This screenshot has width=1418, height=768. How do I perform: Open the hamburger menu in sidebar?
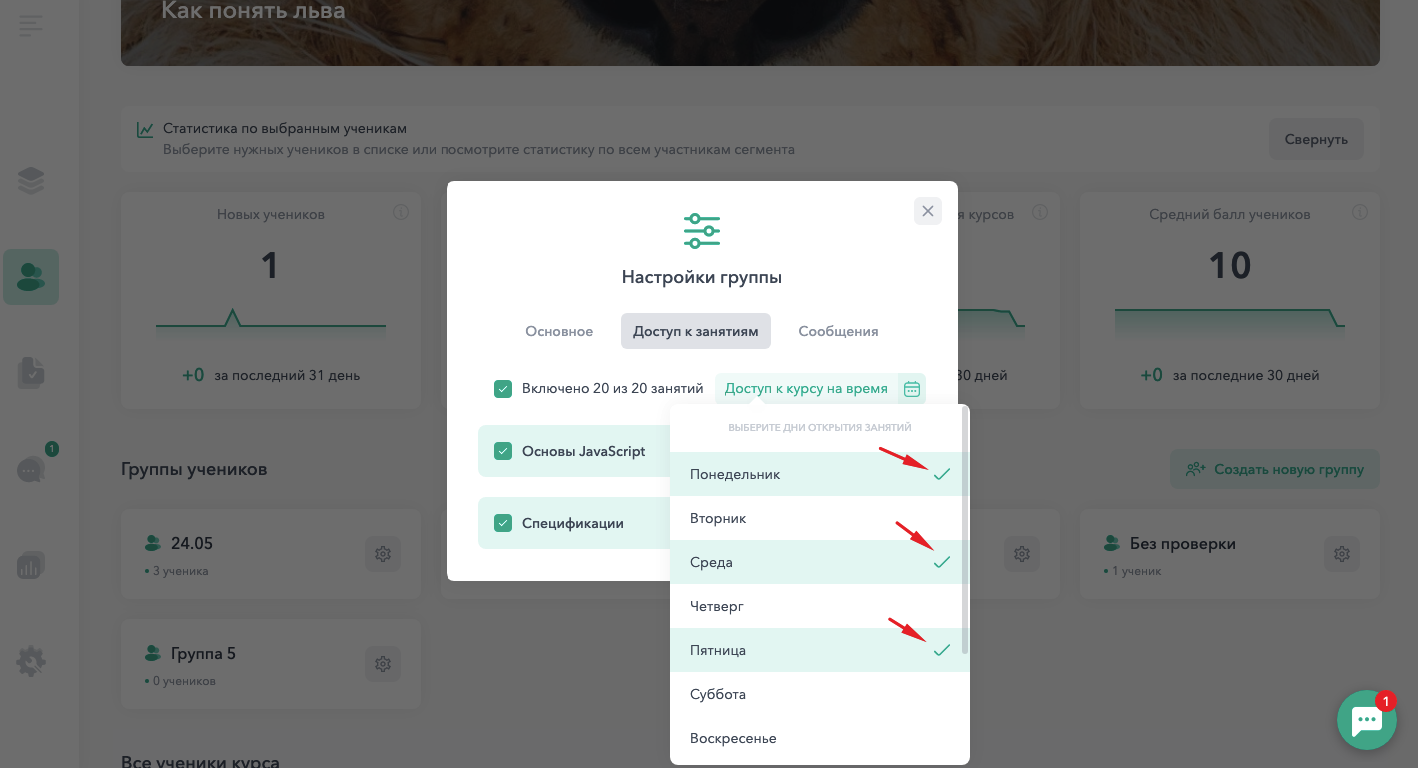pyautogui.click(x=31, y=25)
